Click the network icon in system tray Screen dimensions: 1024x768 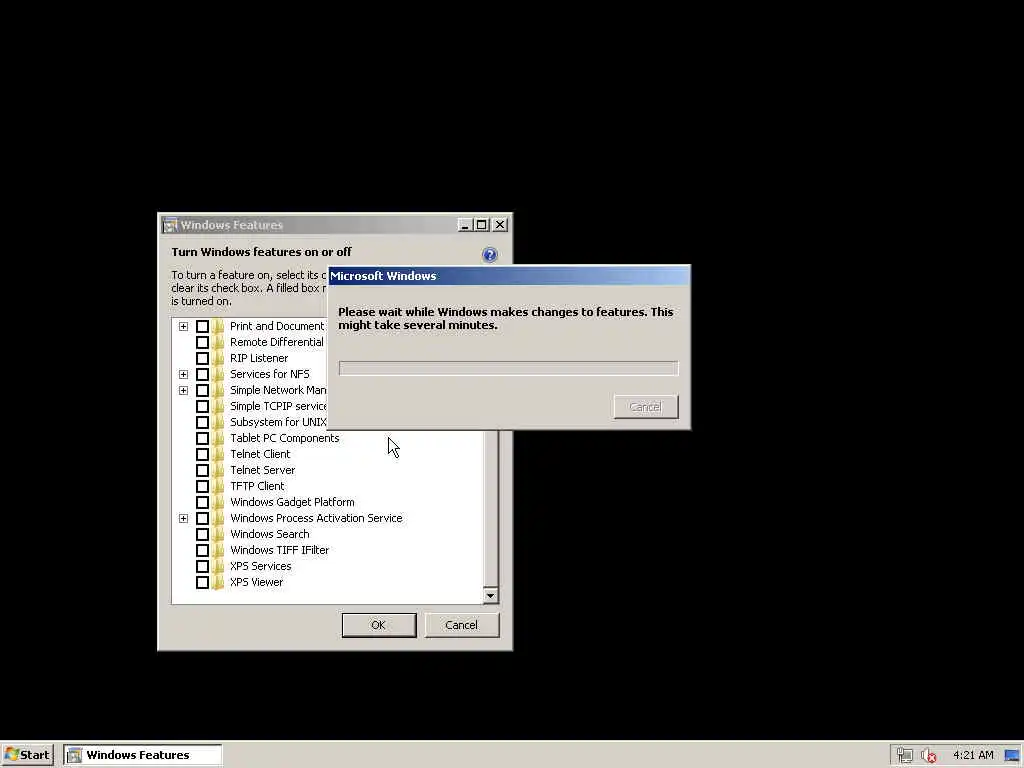tap(904, 755)
